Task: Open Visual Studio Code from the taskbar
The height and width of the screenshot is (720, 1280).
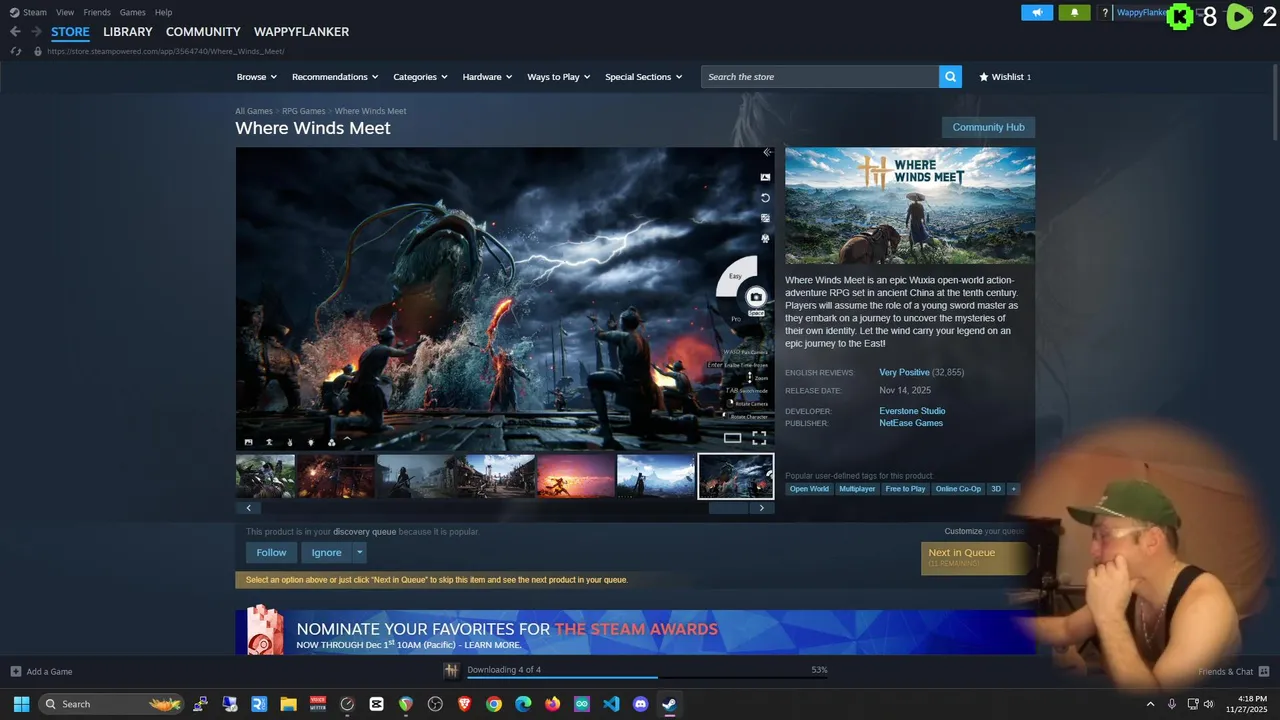Action: [611, 704]
